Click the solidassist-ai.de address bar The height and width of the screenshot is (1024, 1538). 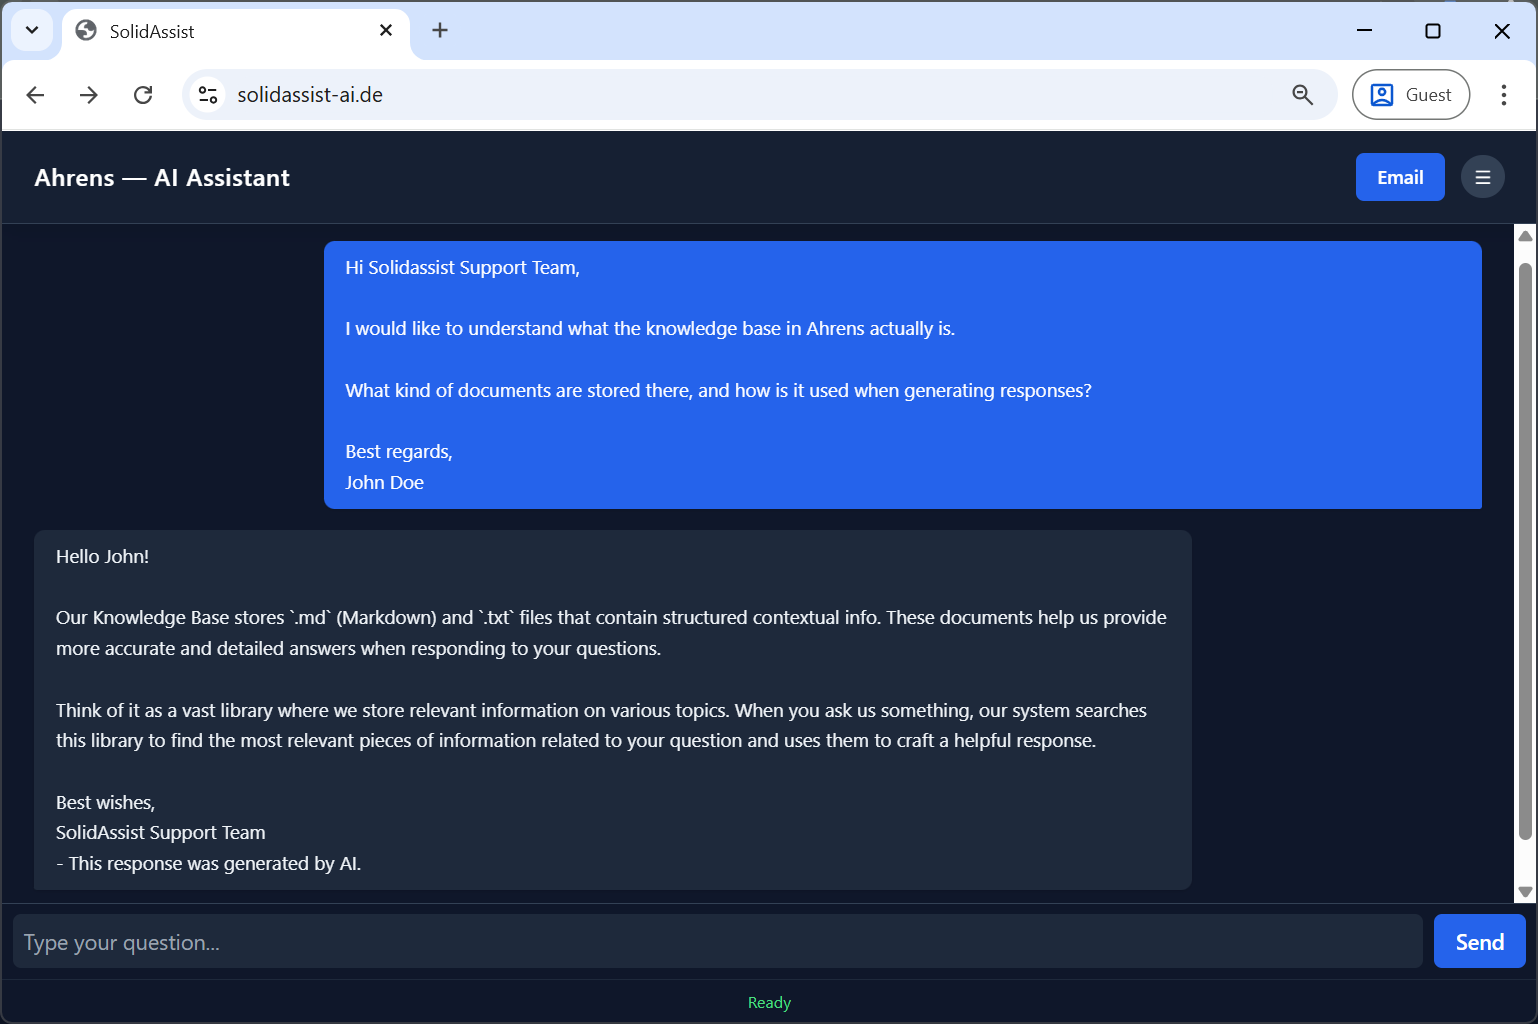[700, 94]
